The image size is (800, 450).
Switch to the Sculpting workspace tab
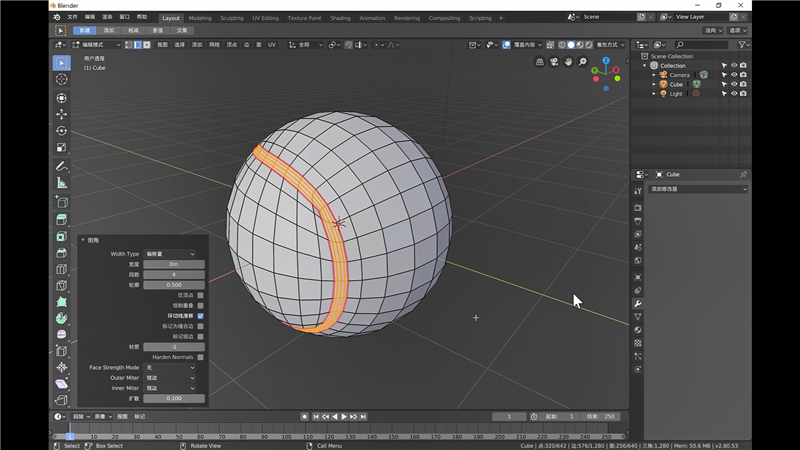pyautogui.click(x=232, y=18)
